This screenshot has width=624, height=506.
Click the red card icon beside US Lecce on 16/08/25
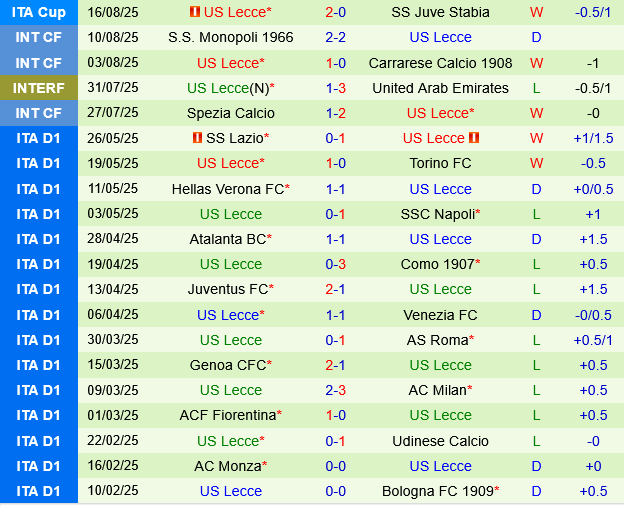click(195, 12)
